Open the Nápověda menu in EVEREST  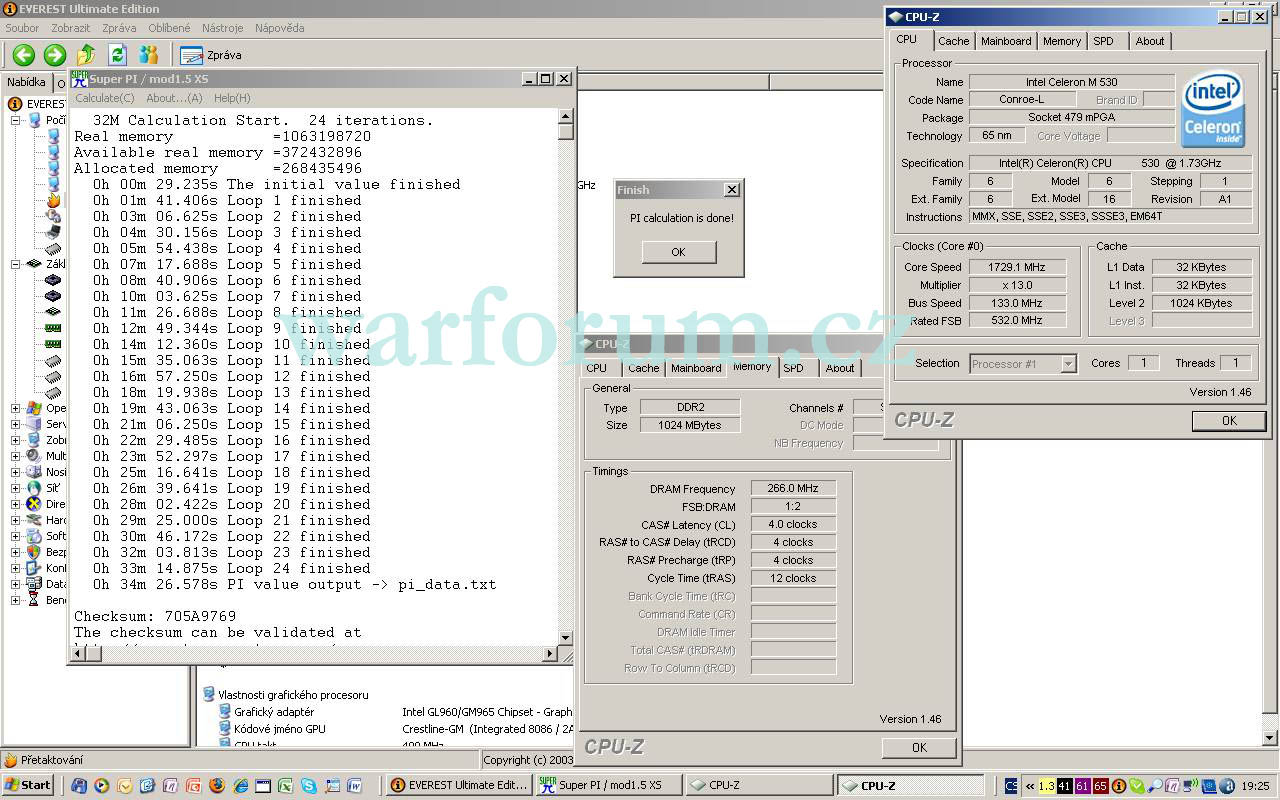pos(279,28)
